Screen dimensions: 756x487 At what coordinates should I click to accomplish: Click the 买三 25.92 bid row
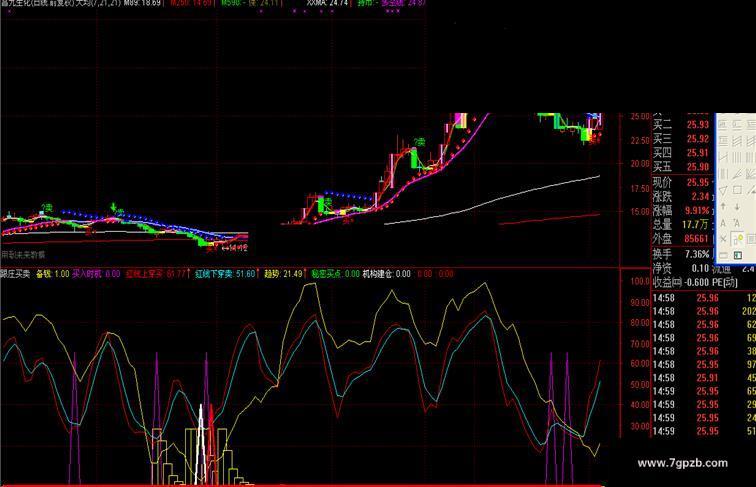681,139
